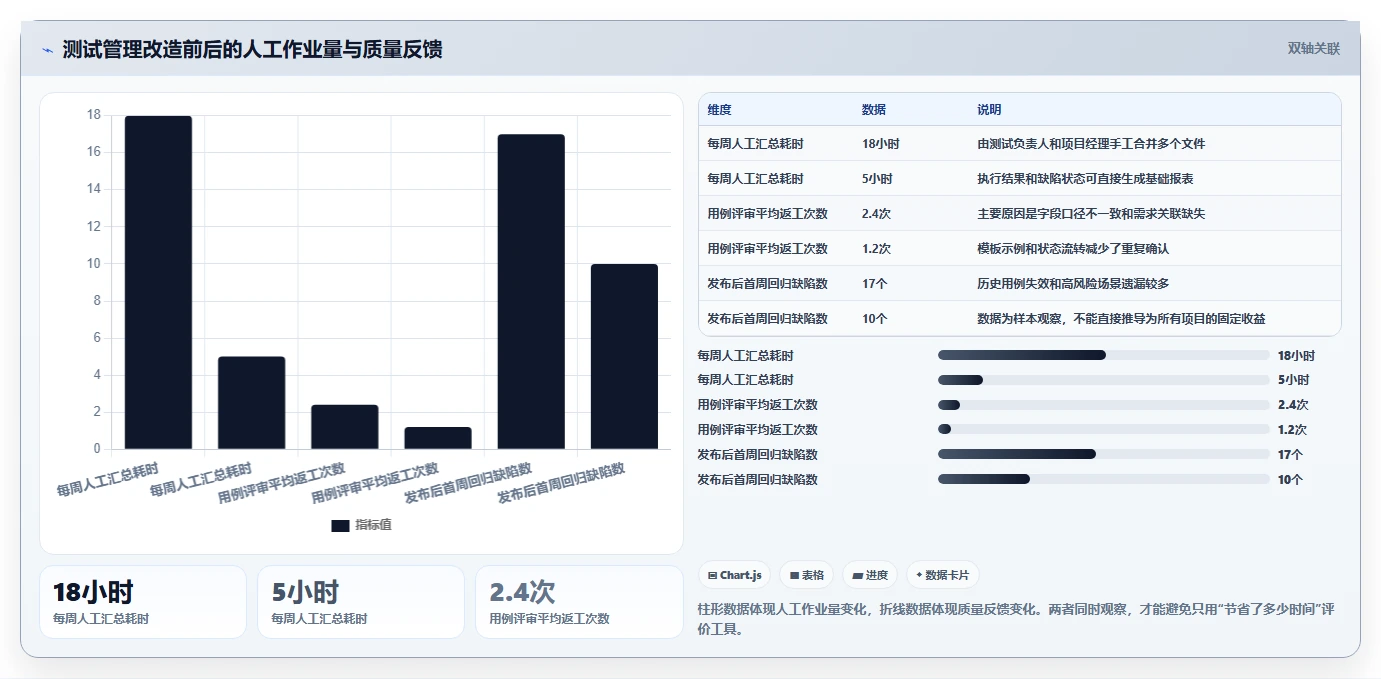Viewport: 1381px width, 679px height.
Task: Click the chart bar valued 2.4
Action: [x=344, y=427]
